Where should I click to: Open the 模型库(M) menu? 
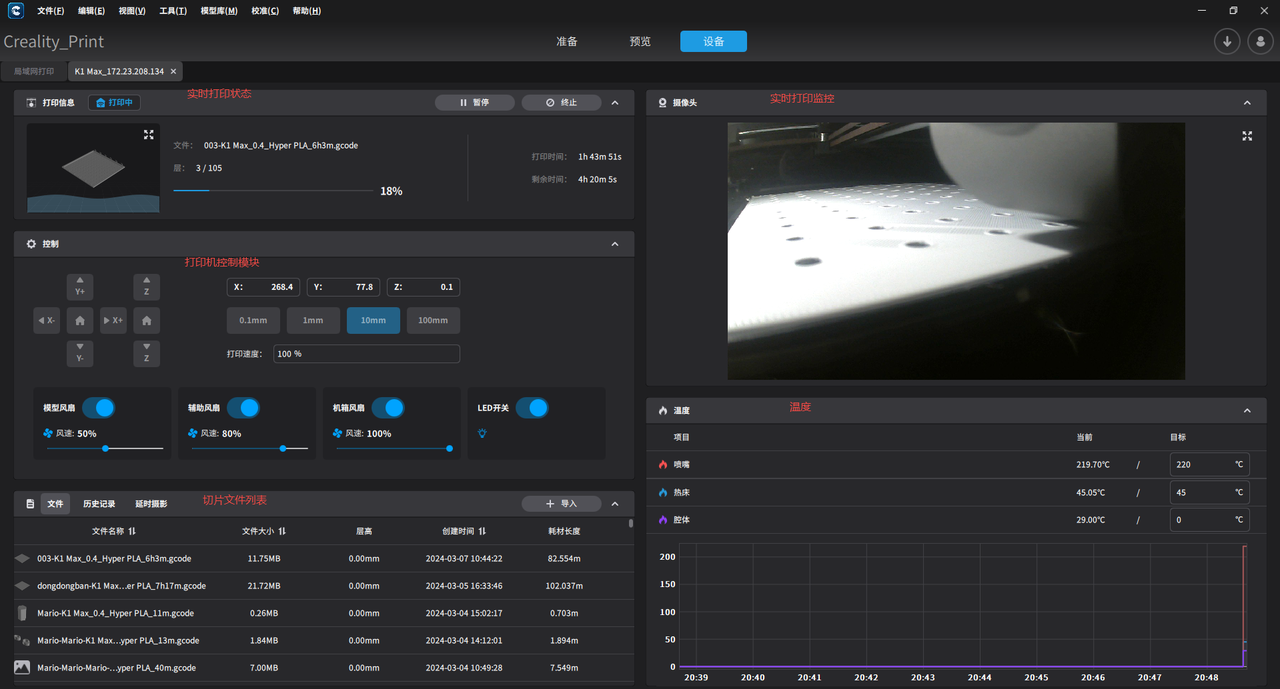pyautogui.click(x=219, y=11)
